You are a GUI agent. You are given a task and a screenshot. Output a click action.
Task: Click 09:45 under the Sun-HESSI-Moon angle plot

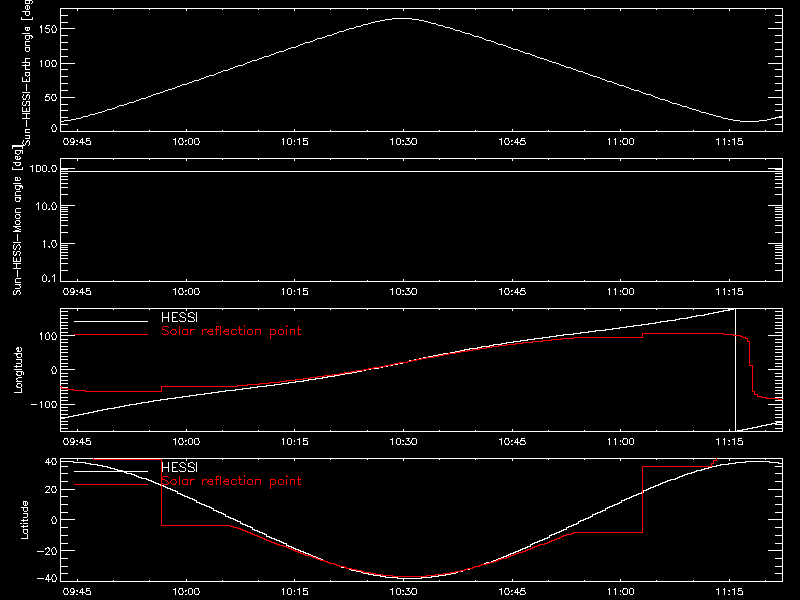(77, 292)
